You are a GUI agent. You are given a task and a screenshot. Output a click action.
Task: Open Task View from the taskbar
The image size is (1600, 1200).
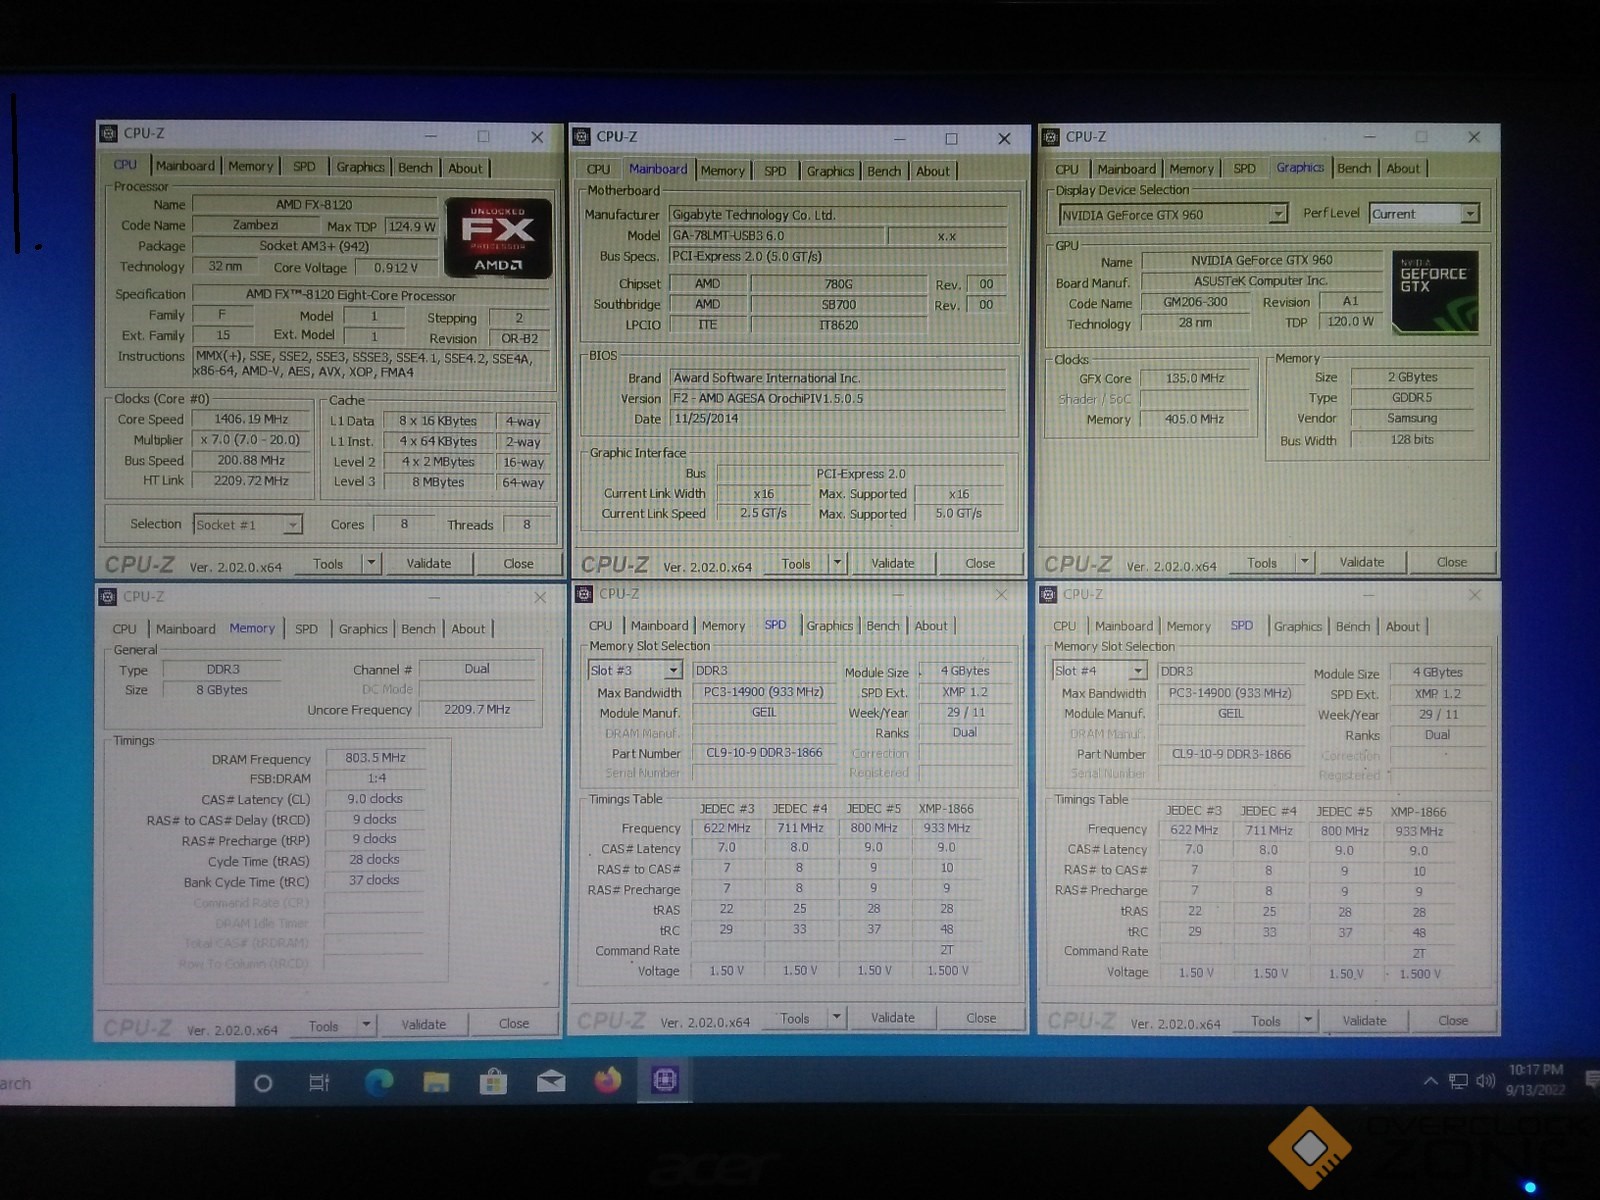point(319,1083)
